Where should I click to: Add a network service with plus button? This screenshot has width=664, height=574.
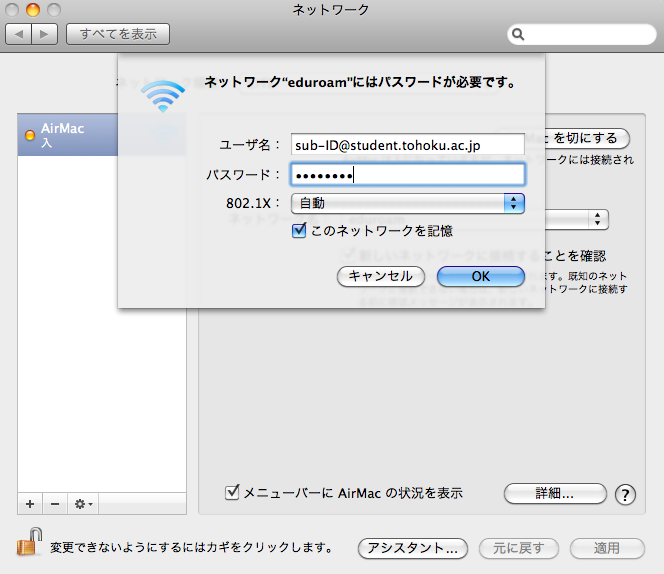30,503
